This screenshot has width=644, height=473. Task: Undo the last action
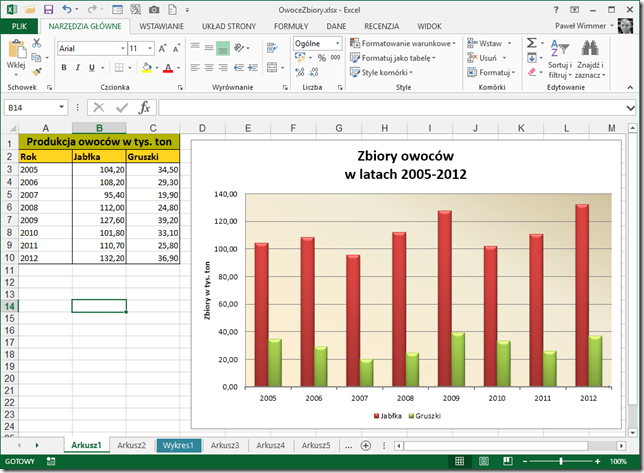tap(67, 9)
